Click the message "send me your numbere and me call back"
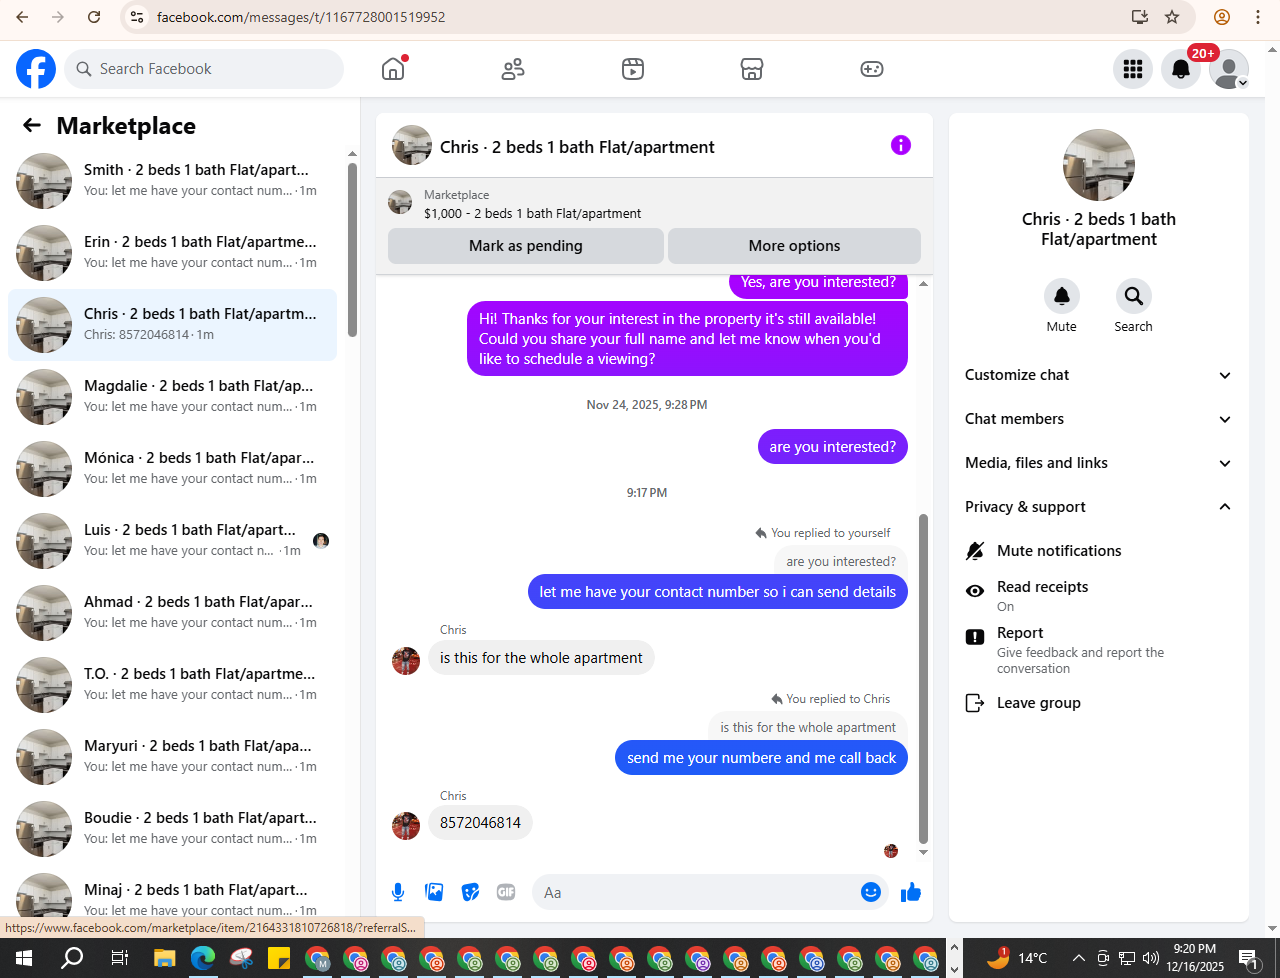Viewport: 1280px width, 978px height. click(x=761, y=758)
